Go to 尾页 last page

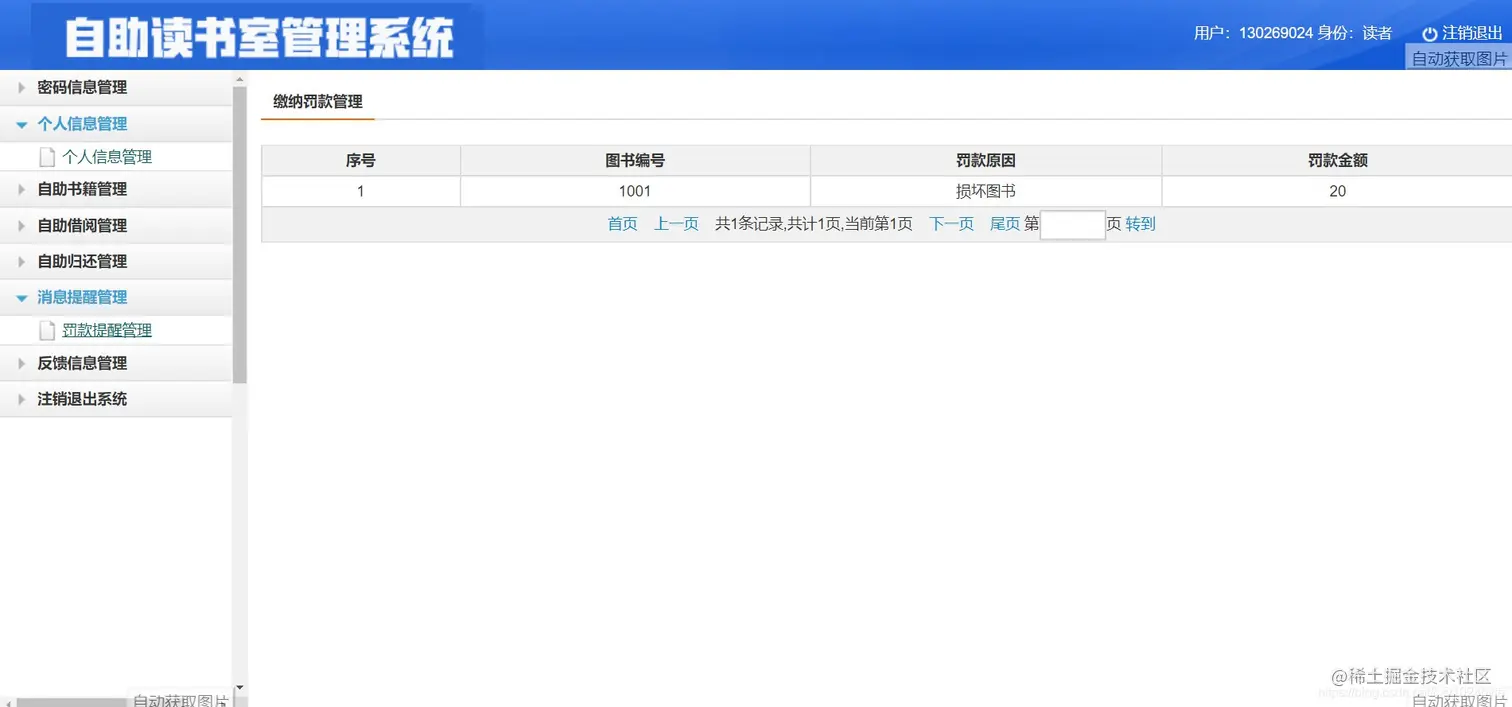1004,223
